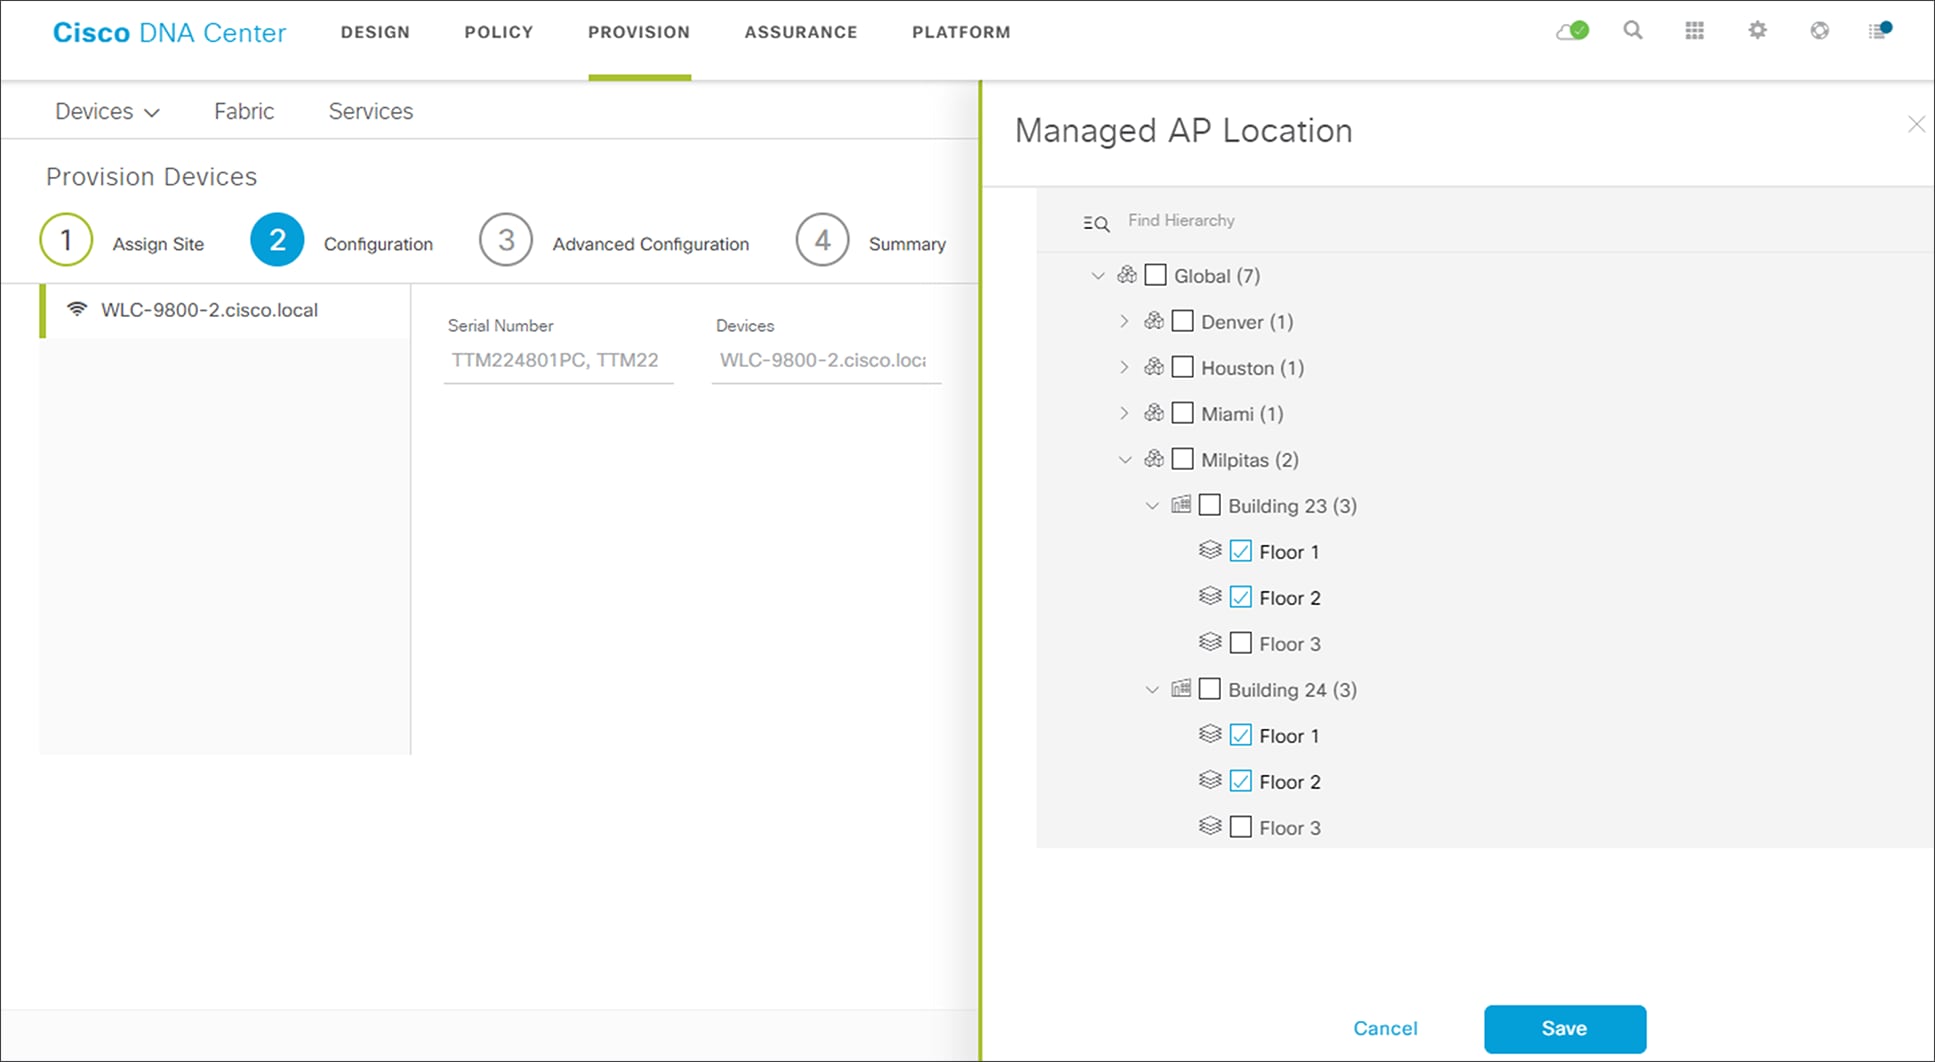Viewport: 1935px width, 1062px height.
Task: Click the Building 24 building icon
Action: (1181, 689)
